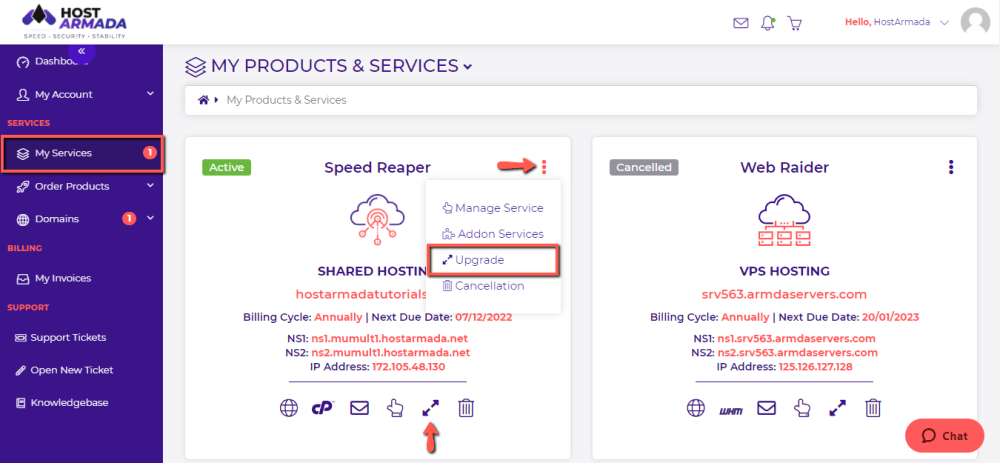This screenshot has height=463, width=1000.
Task: Open WHM icon on Web Raider card
Action: (731, 409)
